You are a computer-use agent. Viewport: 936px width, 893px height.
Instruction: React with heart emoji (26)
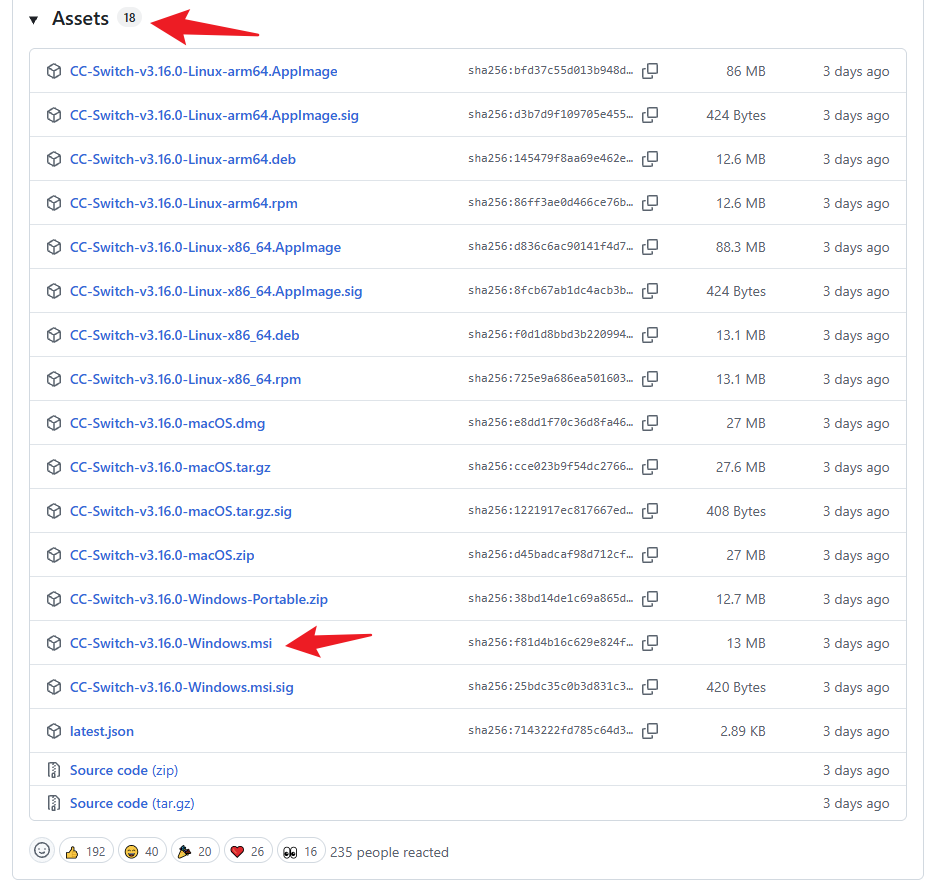coord(248,851)
